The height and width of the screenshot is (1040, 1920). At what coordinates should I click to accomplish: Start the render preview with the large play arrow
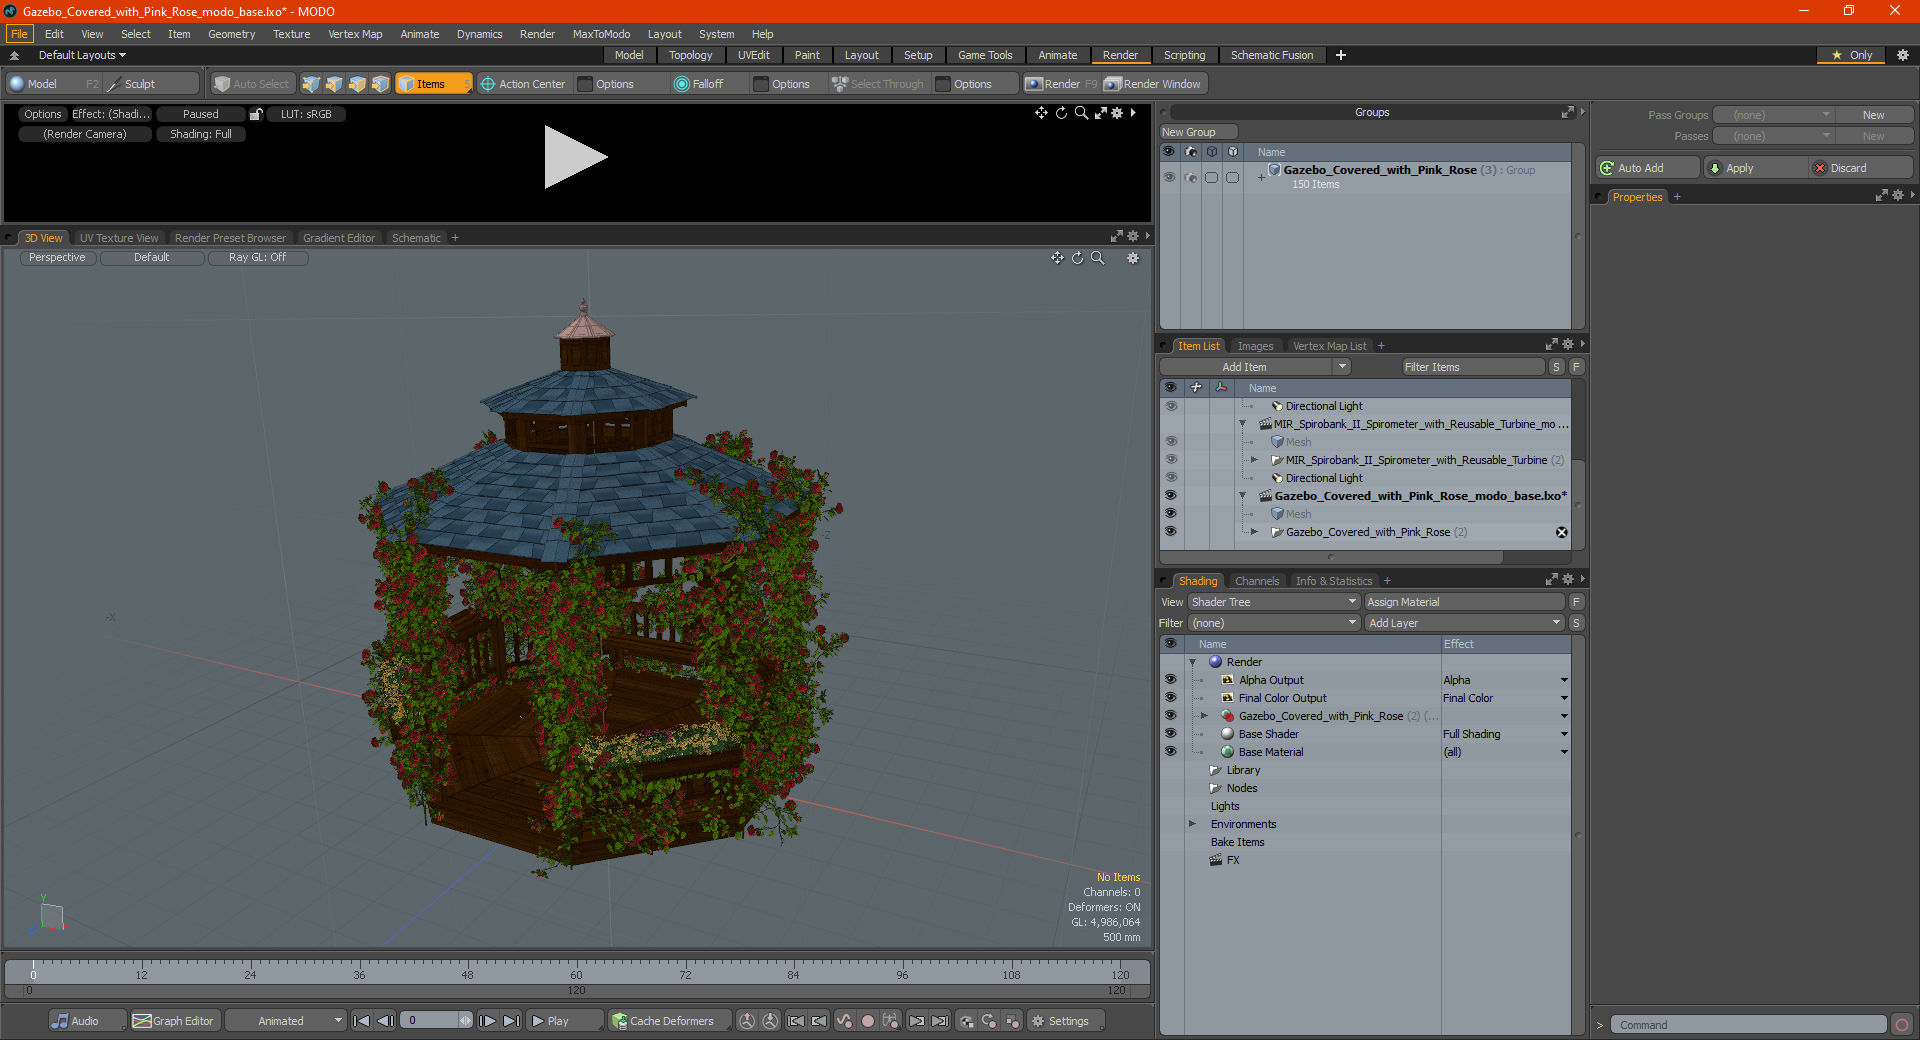pos(575,157)
